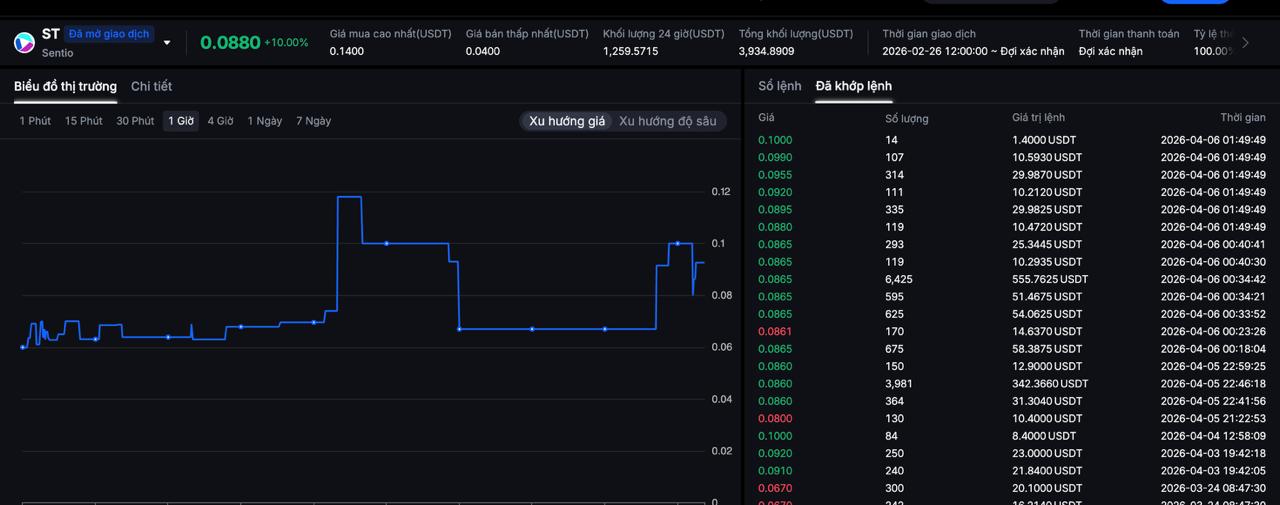Viewport: 1280px width, 505px height.
Task: Toggle chart to Xu hướng độ sâu
Action: pos(667,121)
